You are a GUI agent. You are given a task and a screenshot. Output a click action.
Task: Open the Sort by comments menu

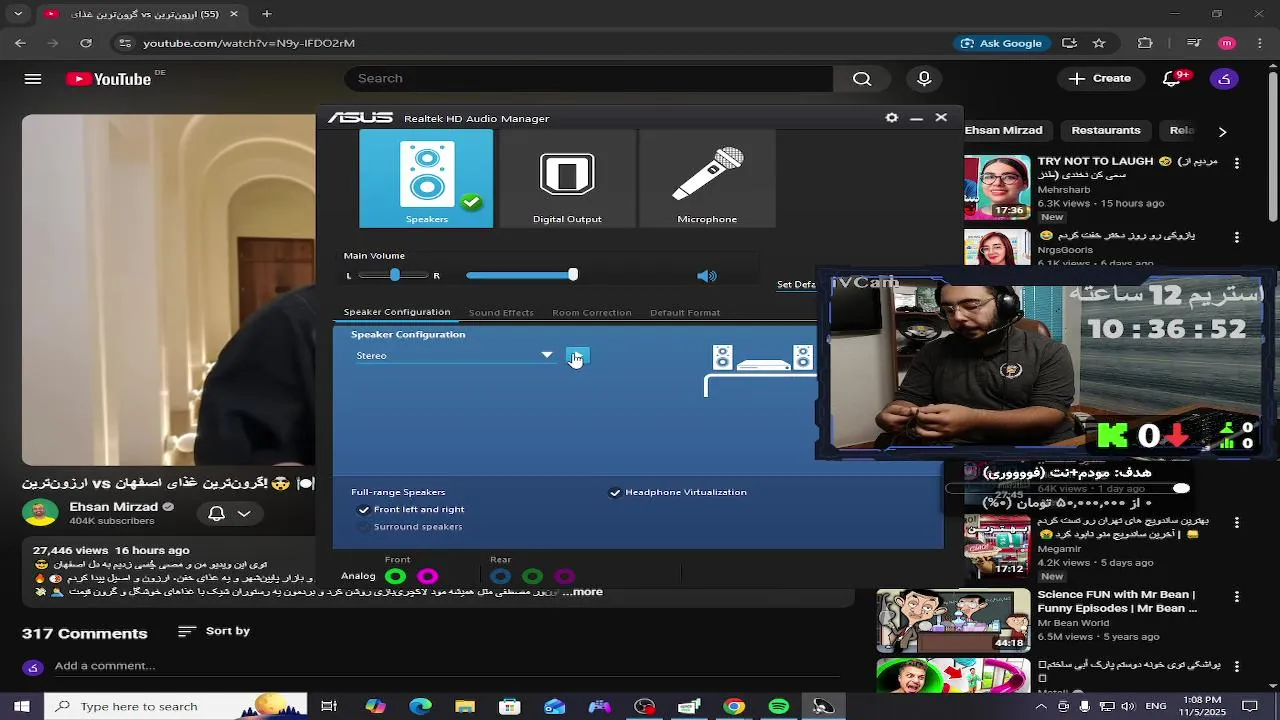click(214, 631)
